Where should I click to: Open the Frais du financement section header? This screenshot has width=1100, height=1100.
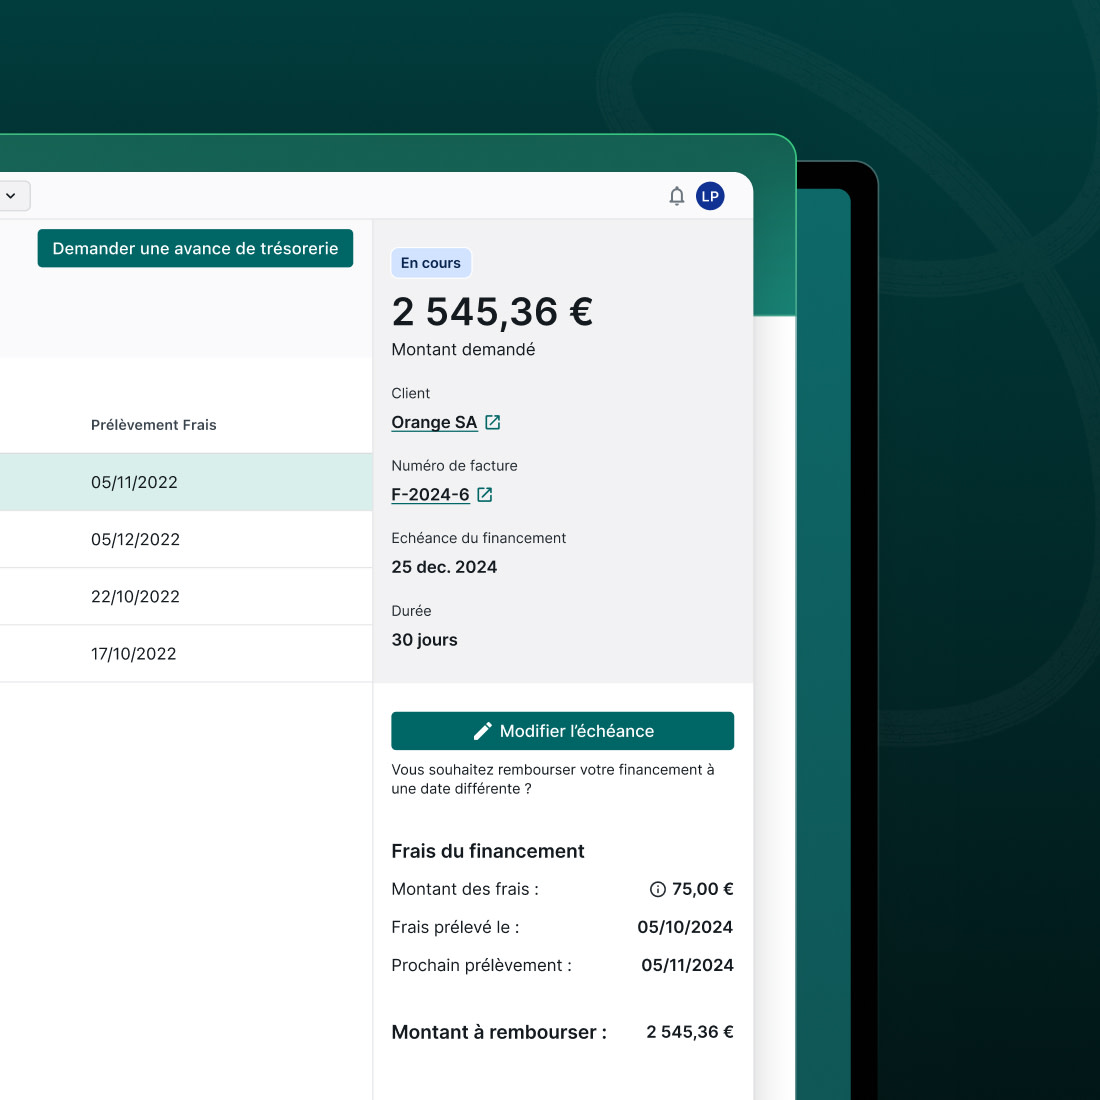(x=487, y=850)
